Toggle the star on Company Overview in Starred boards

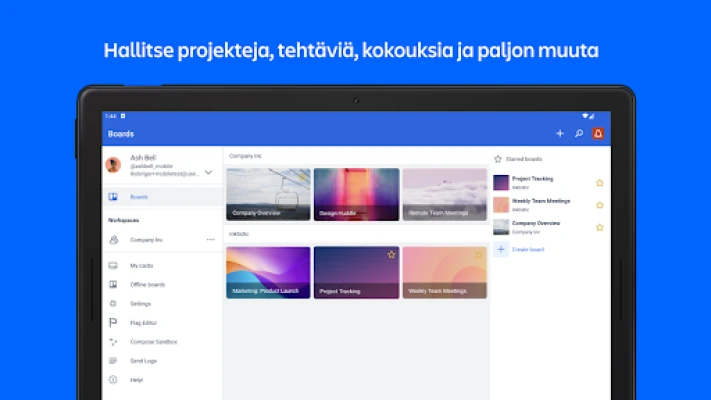click(x=600, y=227)
